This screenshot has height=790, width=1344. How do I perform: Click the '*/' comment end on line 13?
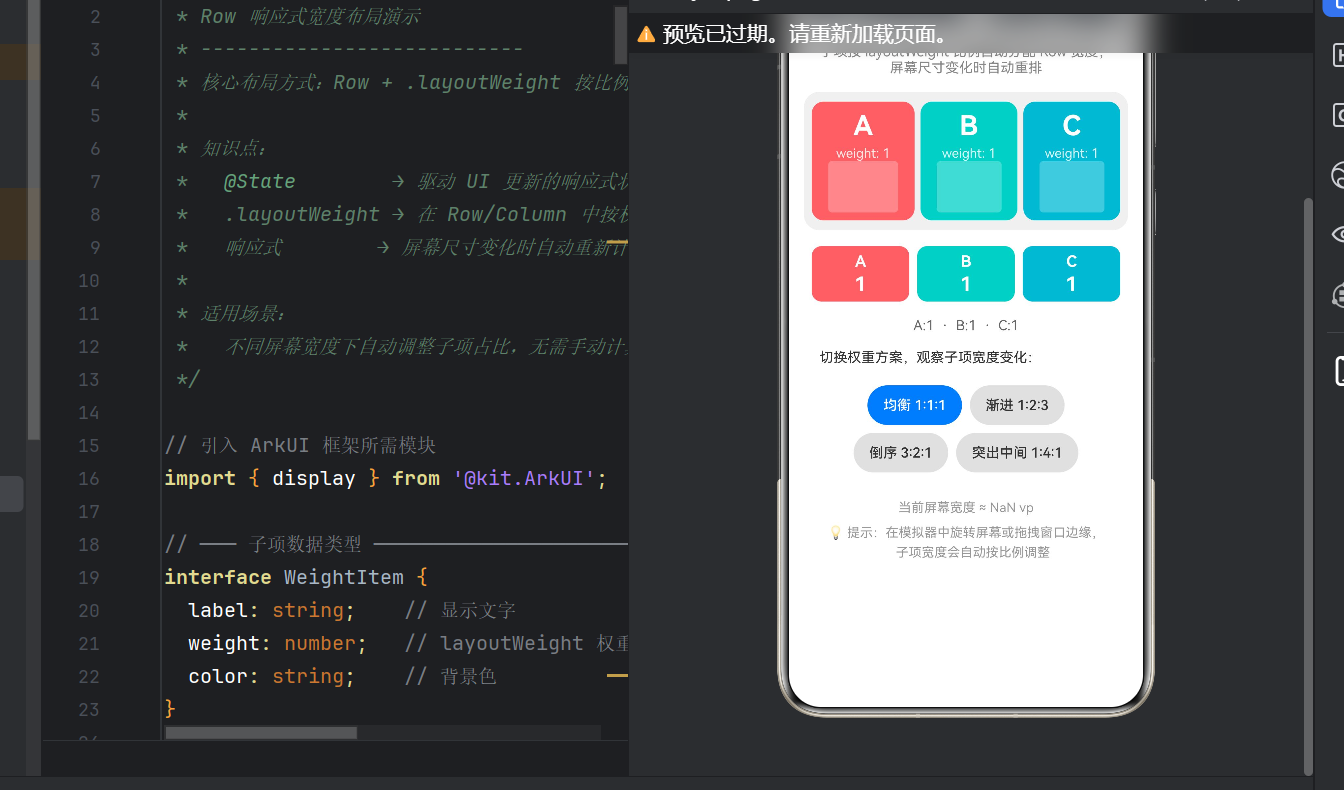188,379
